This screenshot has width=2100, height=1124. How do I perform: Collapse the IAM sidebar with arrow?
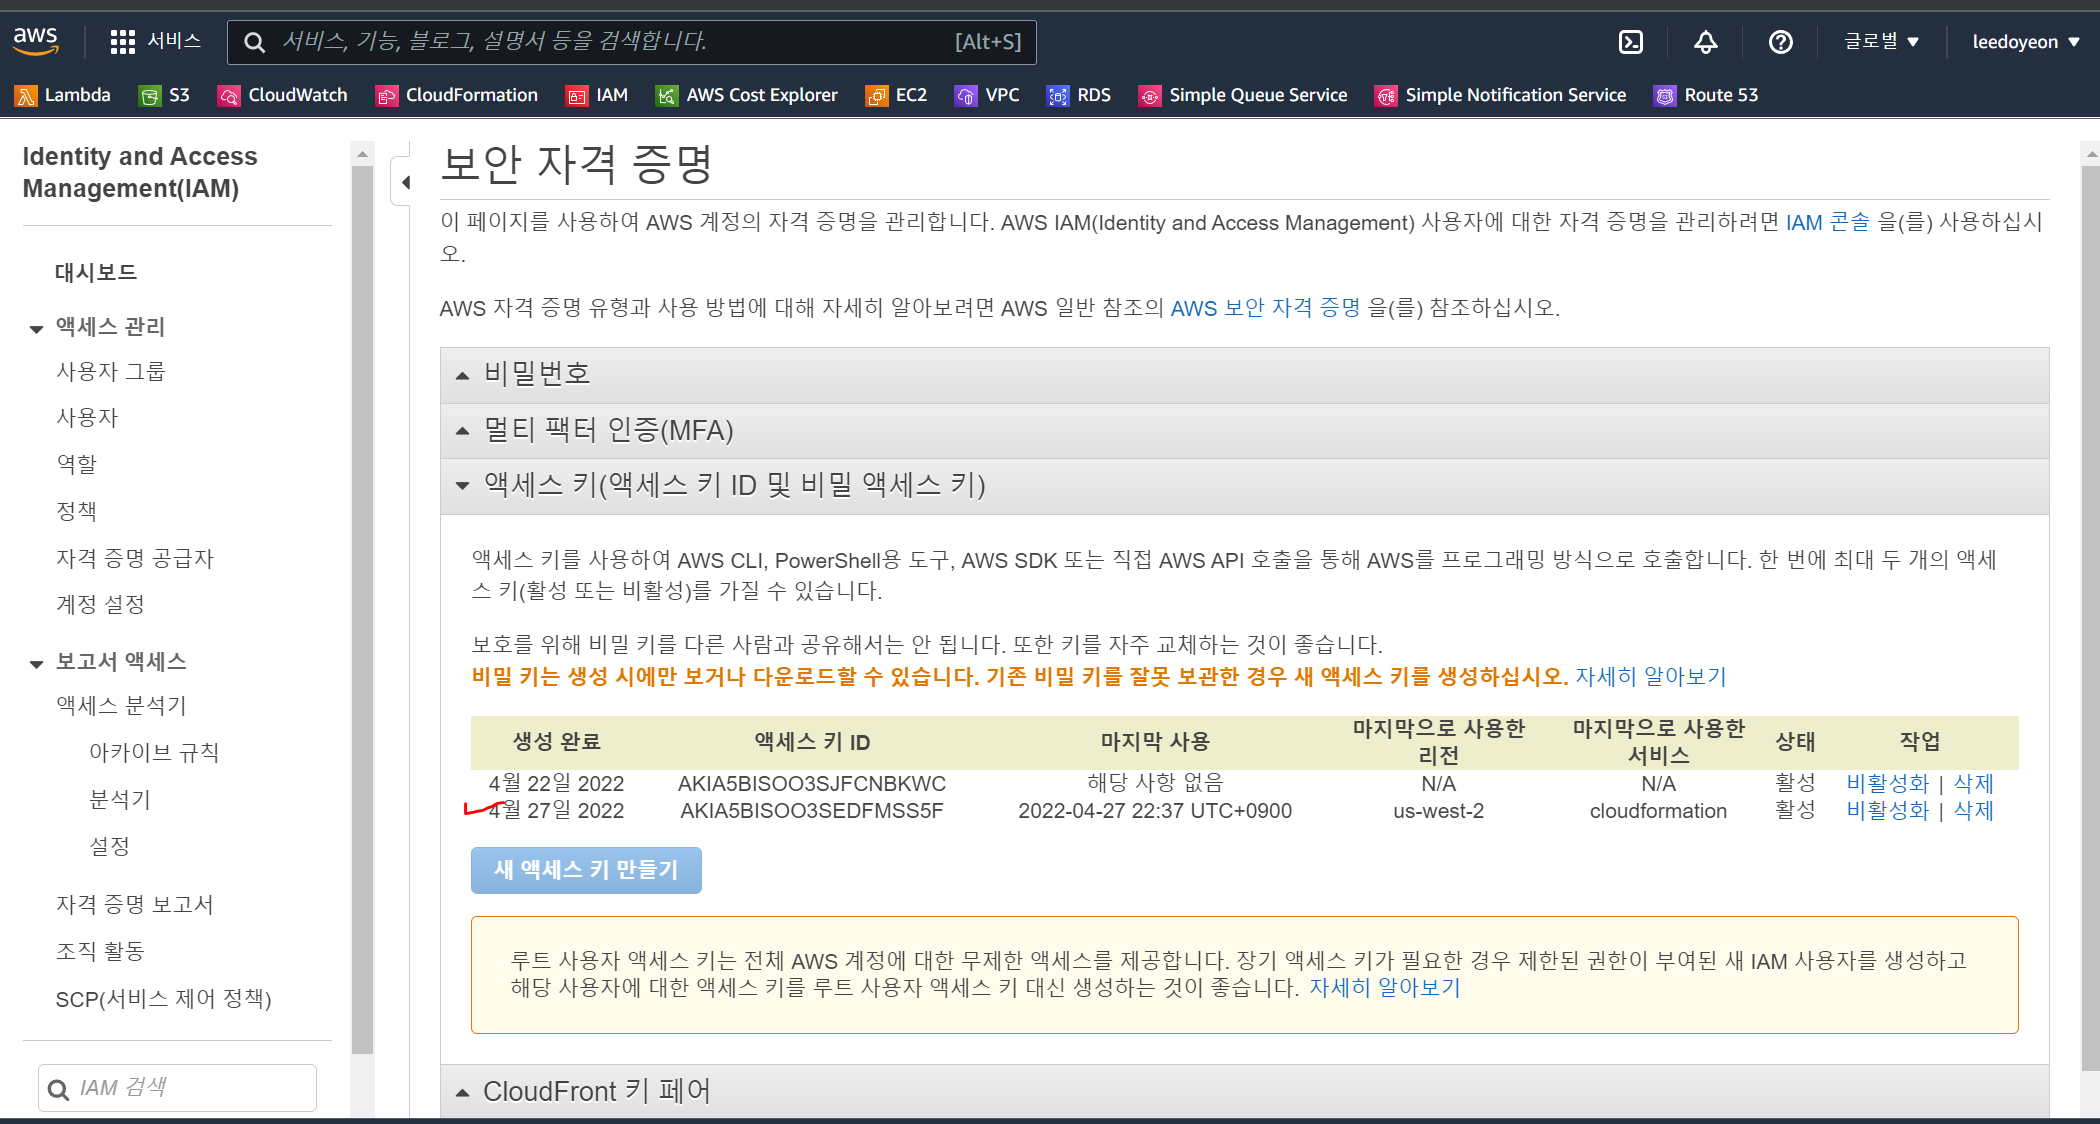(x=405, y=182)
